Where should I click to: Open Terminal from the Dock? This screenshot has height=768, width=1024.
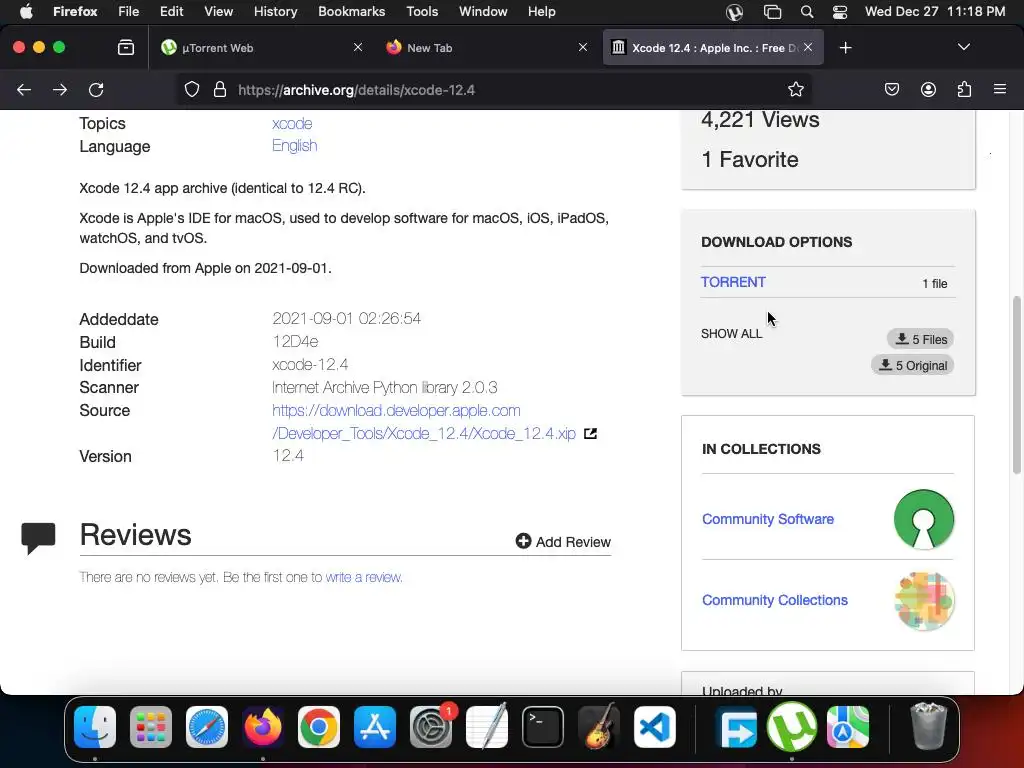click(x=543, y=727)
